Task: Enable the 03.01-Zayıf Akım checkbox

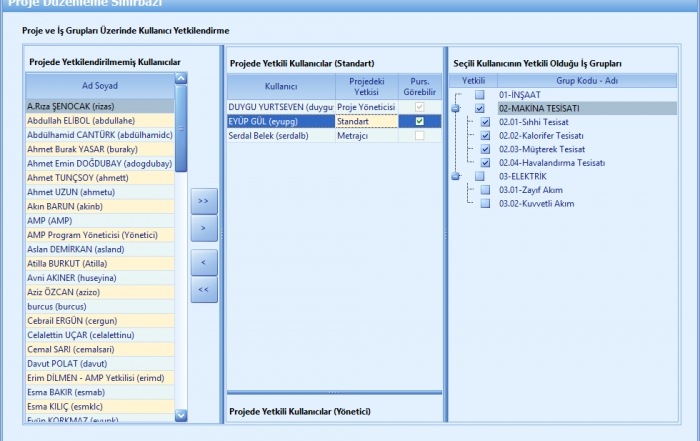Action: [x=485, y=190]
